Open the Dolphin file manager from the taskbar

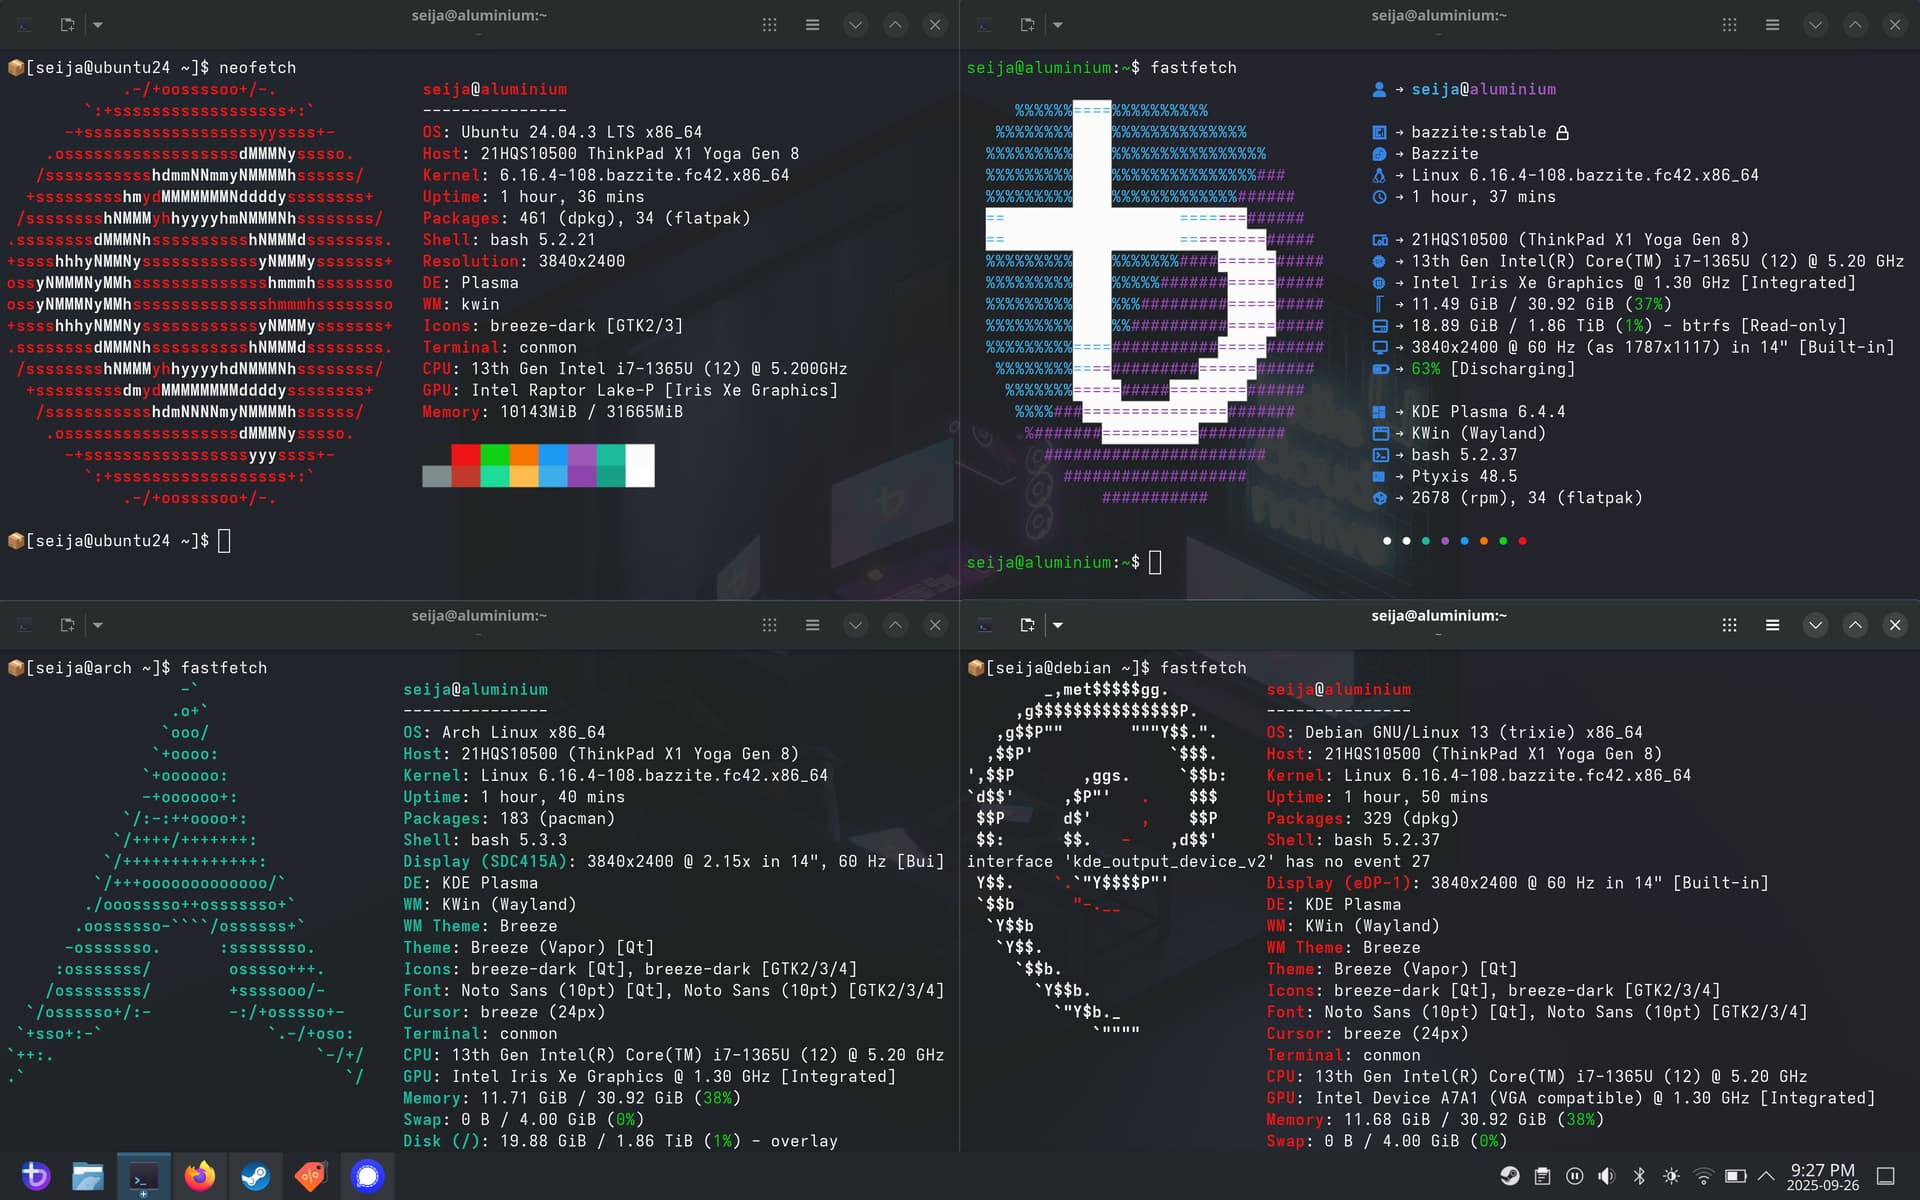[x=88, y=1176]
